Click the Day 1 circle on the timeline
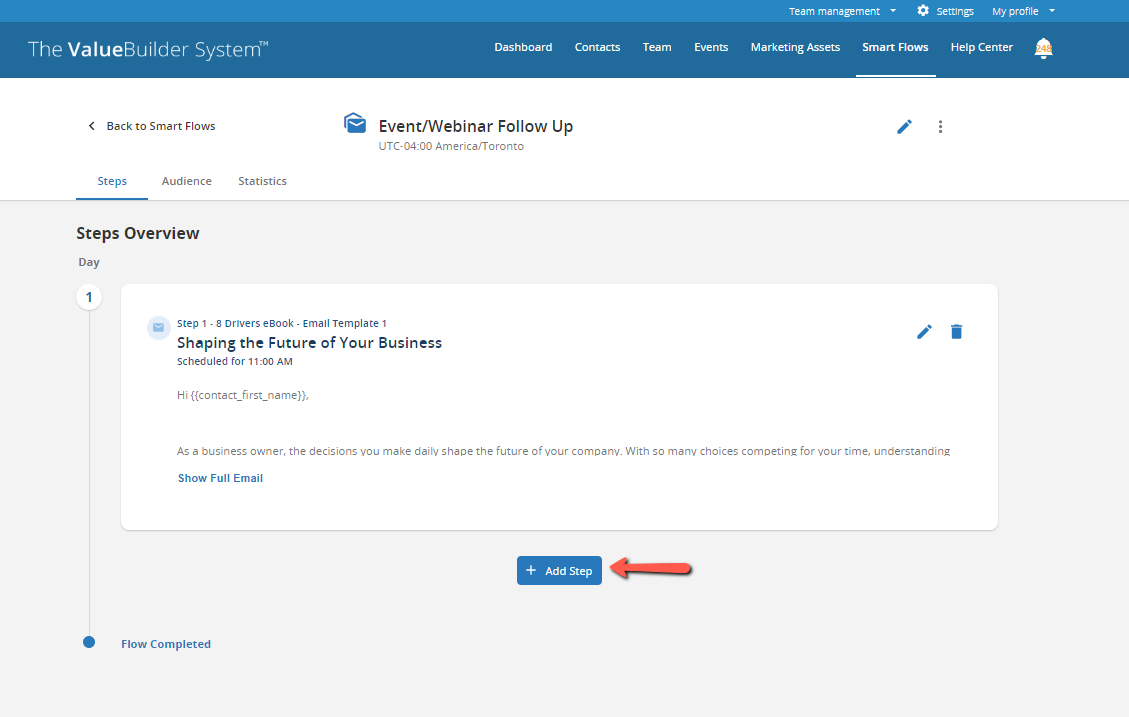The width and height of the screenshot is (1129, 717). tap(89, 297)
